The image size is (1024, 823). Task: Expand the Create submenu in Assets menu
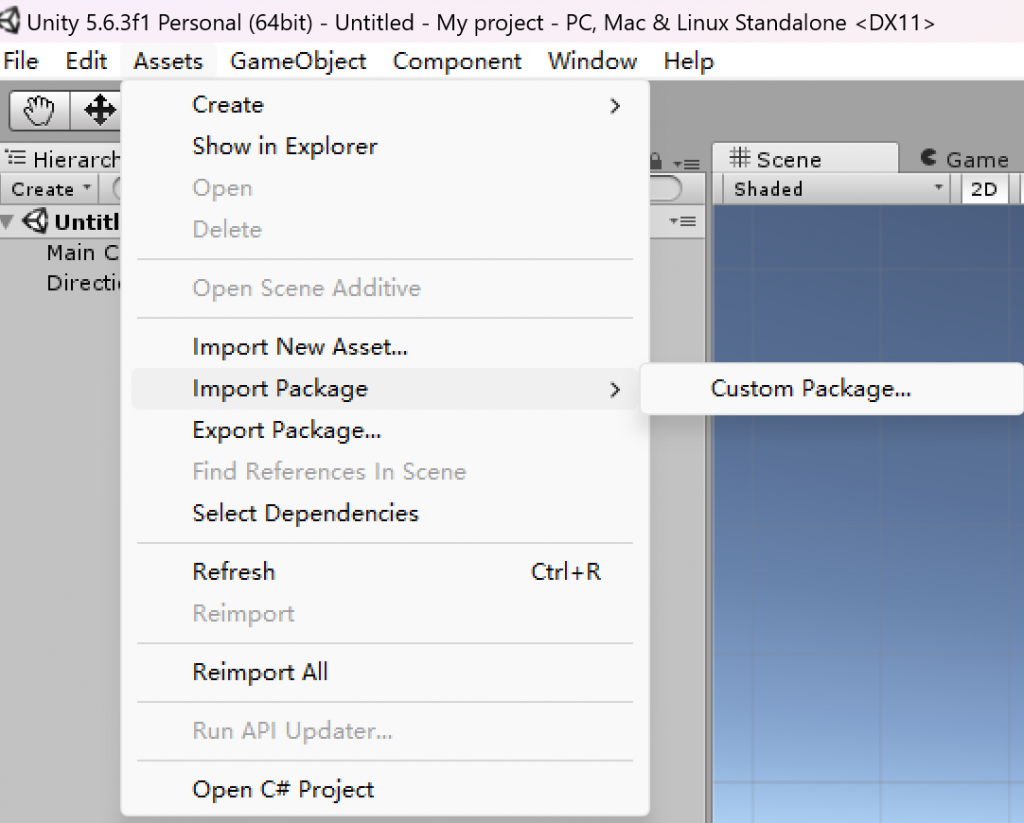pos(385,105)
